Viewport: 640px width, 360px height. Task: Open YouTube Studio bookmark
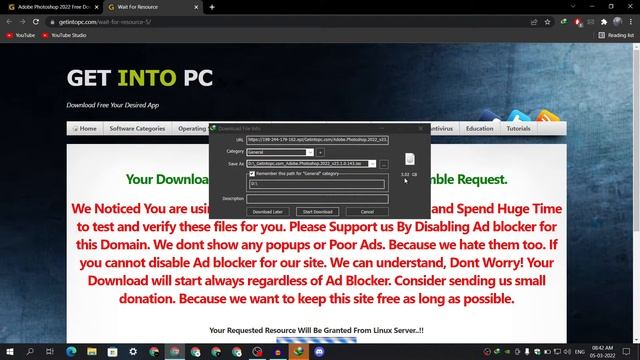pyautogui.click(x=64, y=36)
